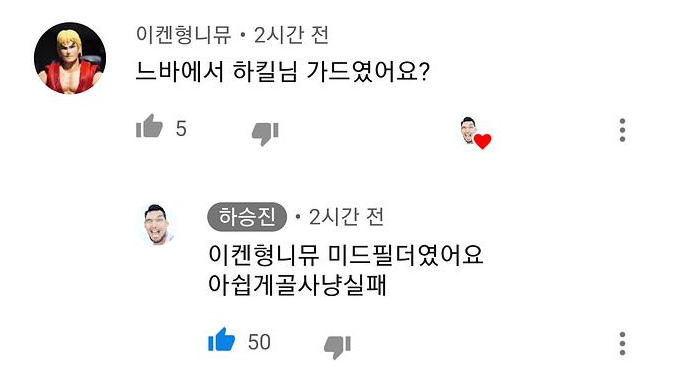Click the small creator face beside the heart
The image size is (687, 385).
coord(468,130)
